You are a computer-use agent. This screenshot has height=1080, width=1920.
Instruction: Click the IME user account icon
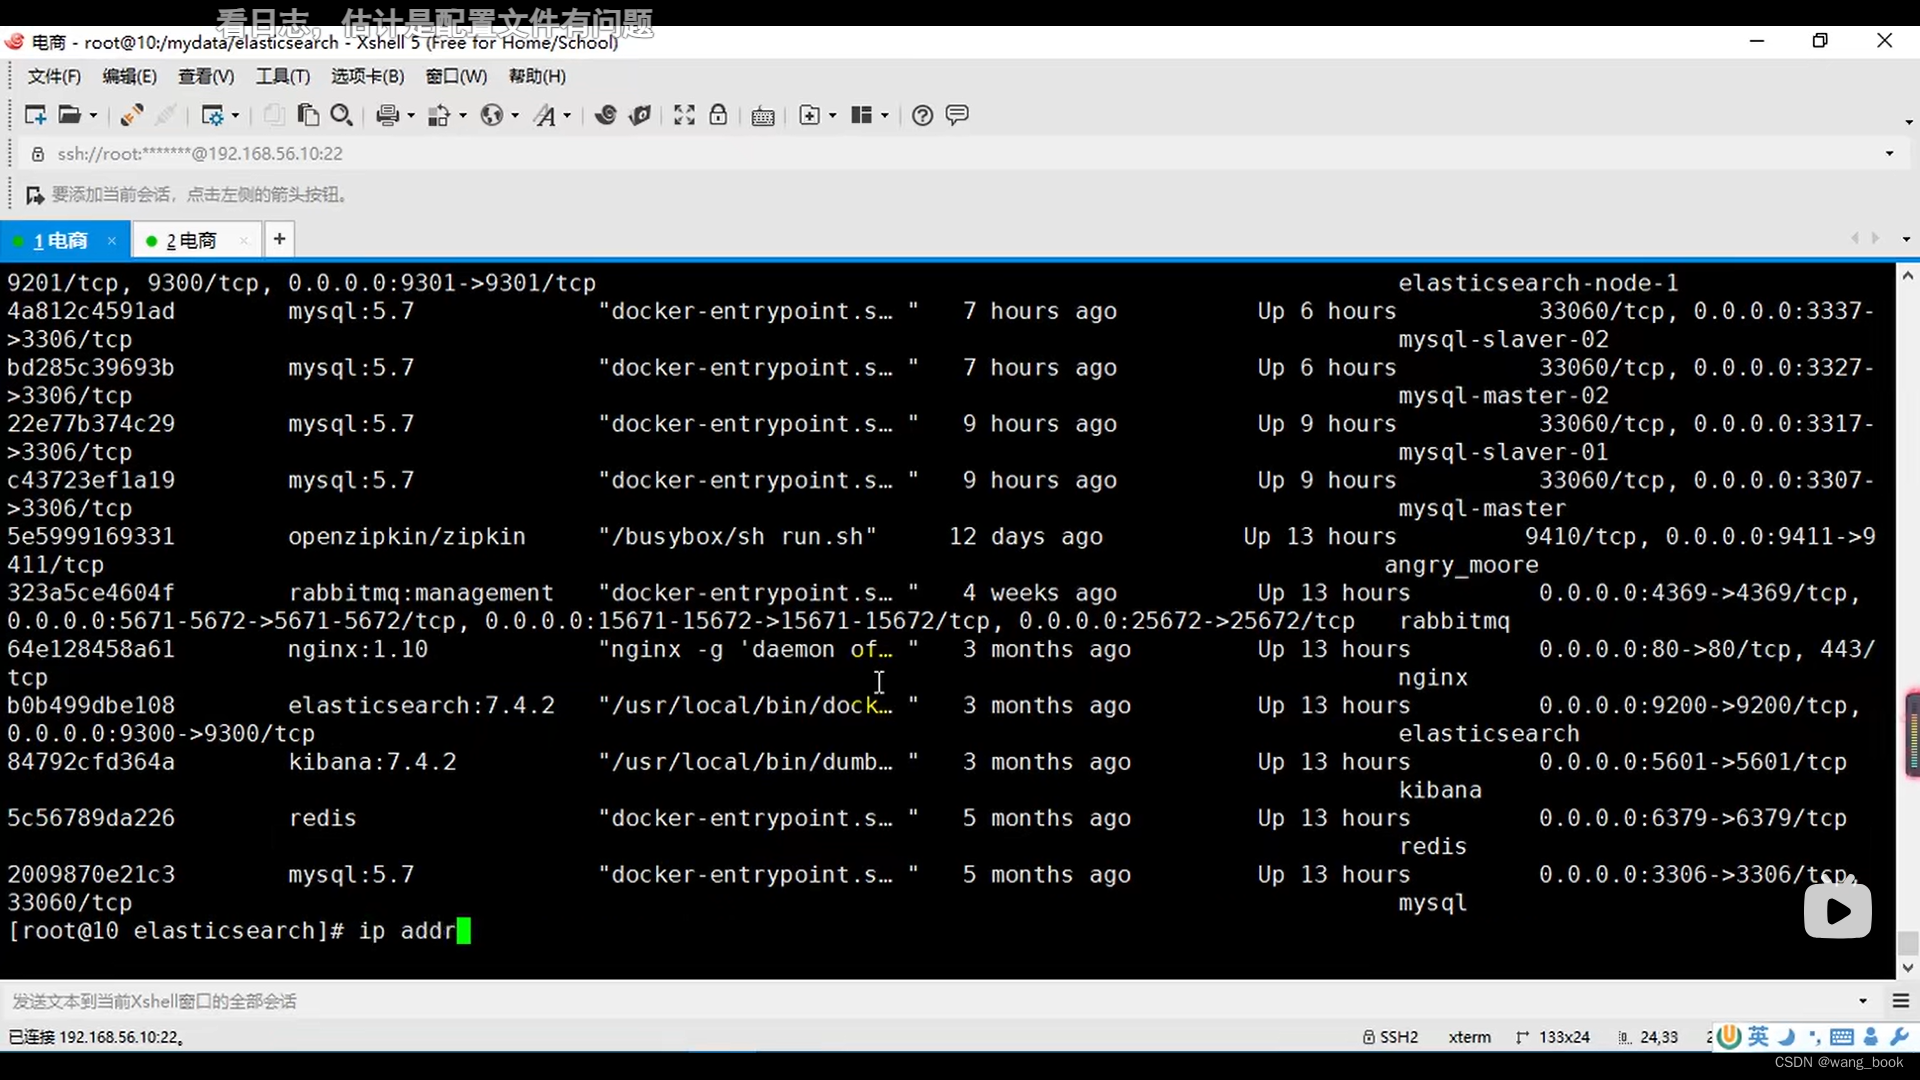1871,1037
